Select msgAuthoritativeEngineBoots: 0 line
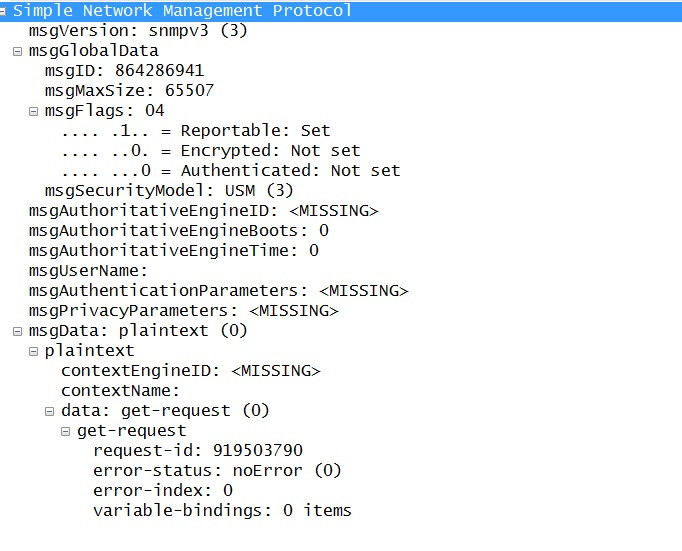 (x=179, y=231)
